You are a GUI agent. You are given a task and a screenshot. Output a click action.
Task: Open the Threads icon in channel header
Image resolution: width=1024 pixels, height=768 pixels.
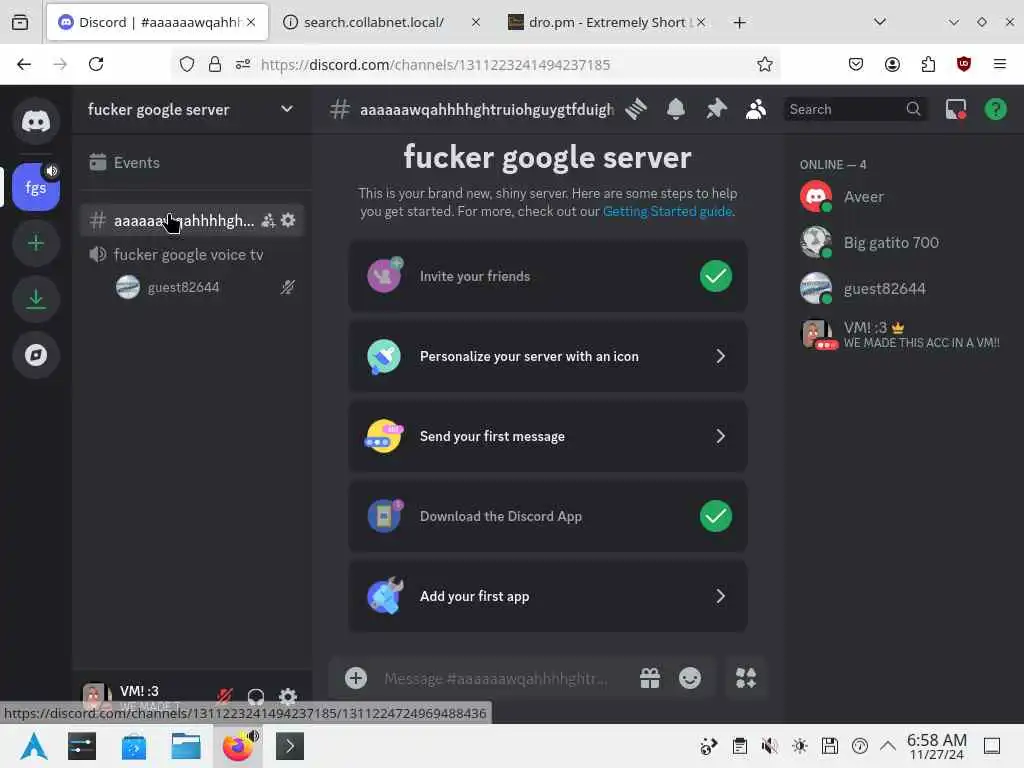[636, 109]
